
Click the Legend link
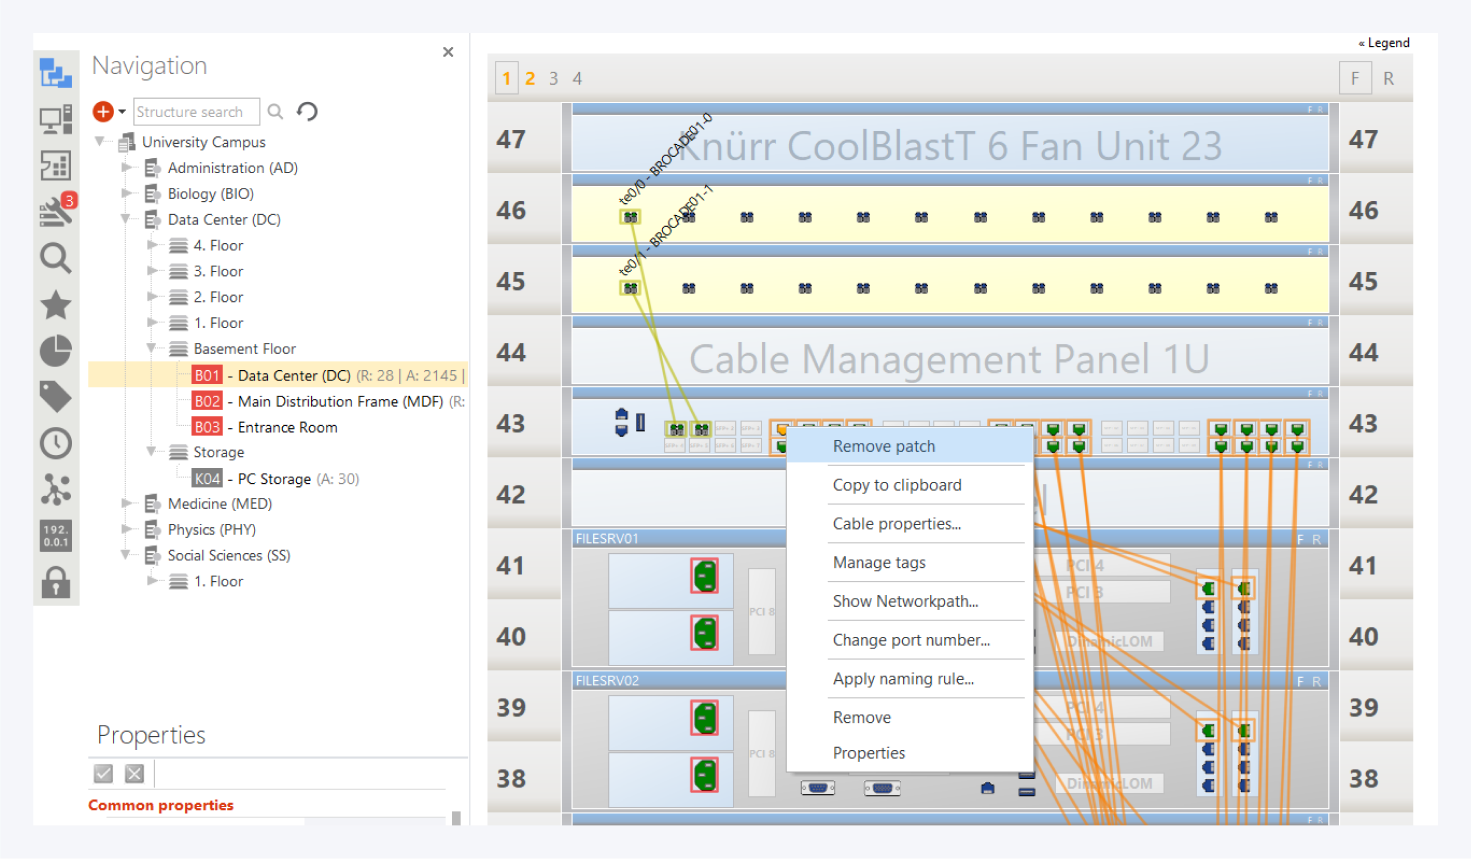[1384, 43]
